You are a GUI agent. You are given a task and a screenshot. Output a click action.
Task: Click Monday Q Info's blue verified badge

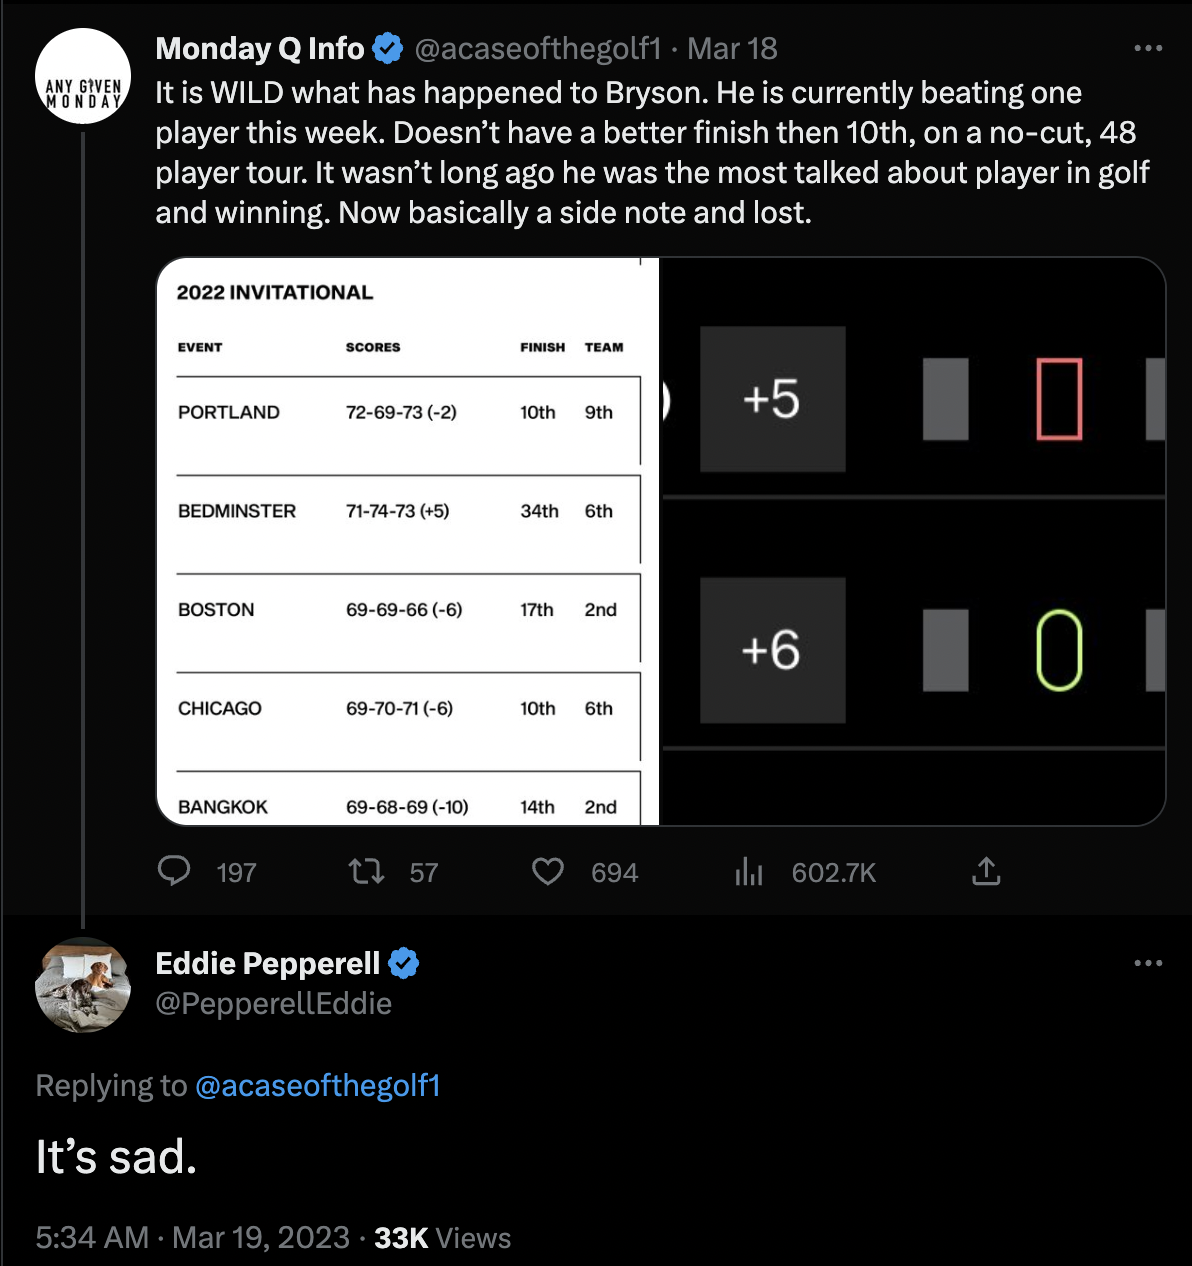click(388, 48)
